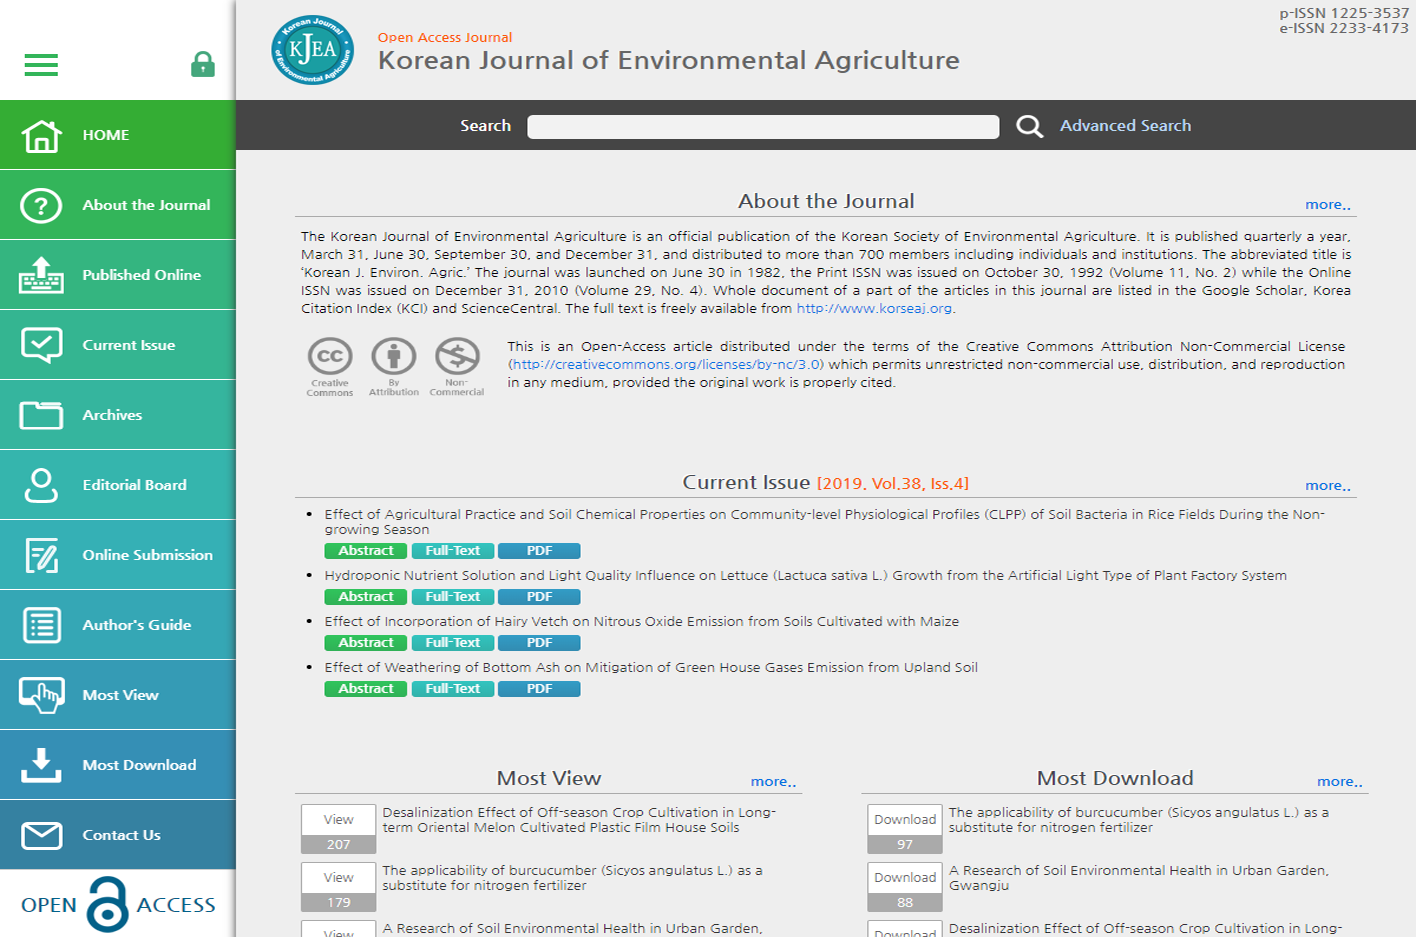Screen dimensions: 1416x937
Task: Click the green padlock login icon
Action: (x=203, y=65)
